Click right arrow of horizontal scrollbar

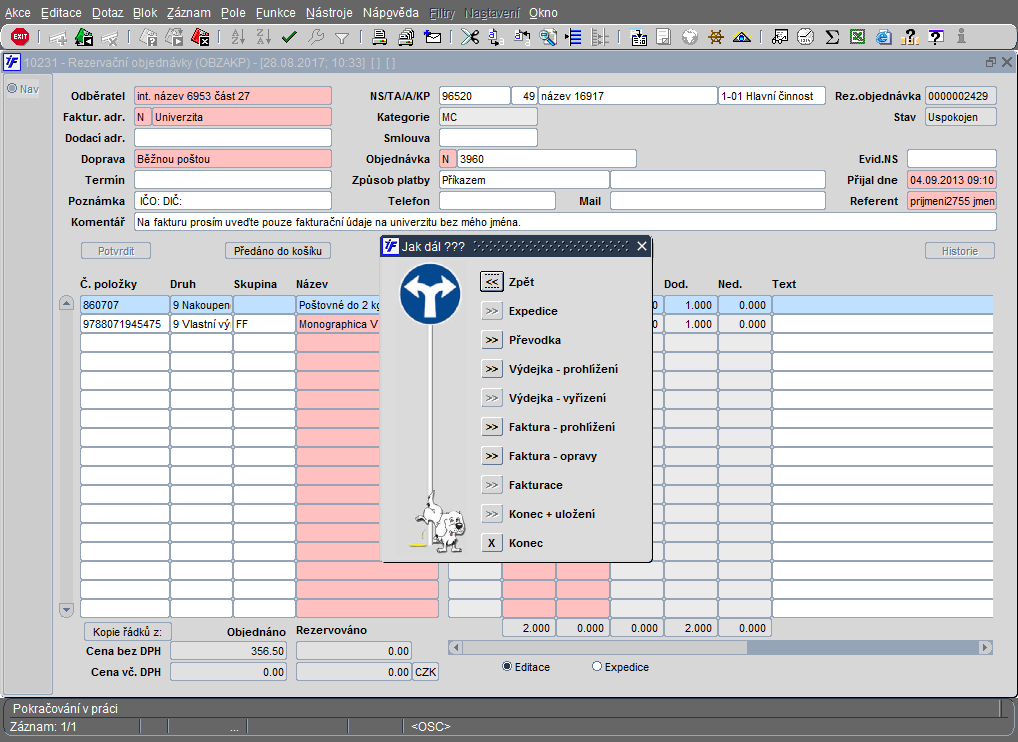point(986,647)
